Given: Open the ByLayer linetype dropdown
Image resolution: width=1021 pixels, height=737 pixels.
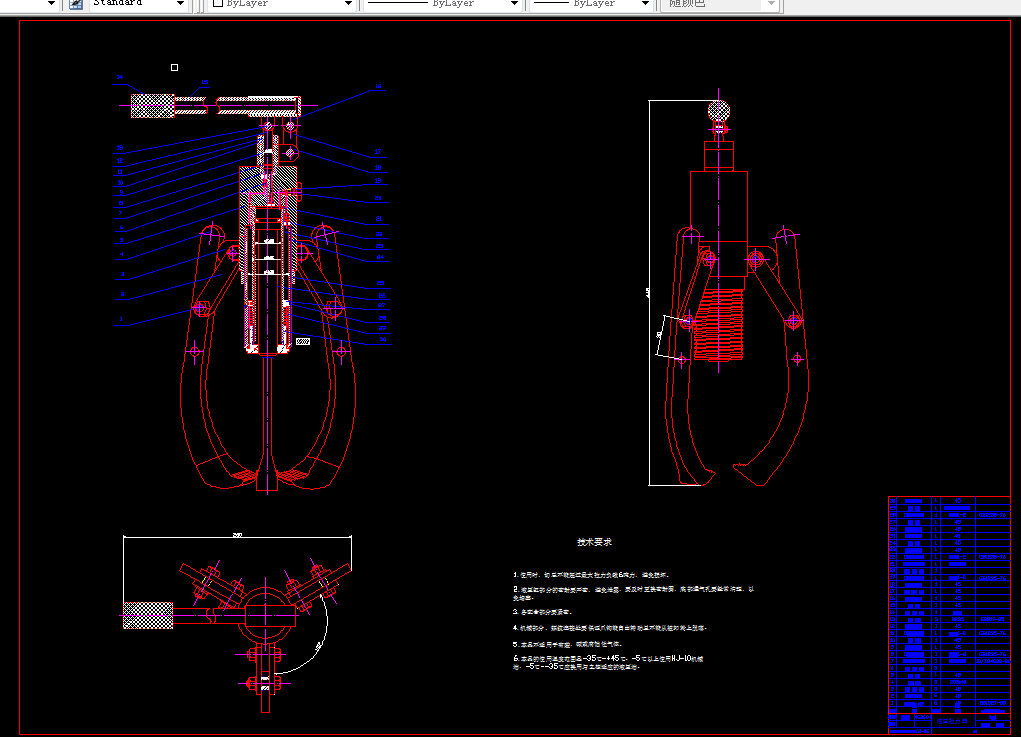Looking at the screenshot, I should tap(514, 4).
